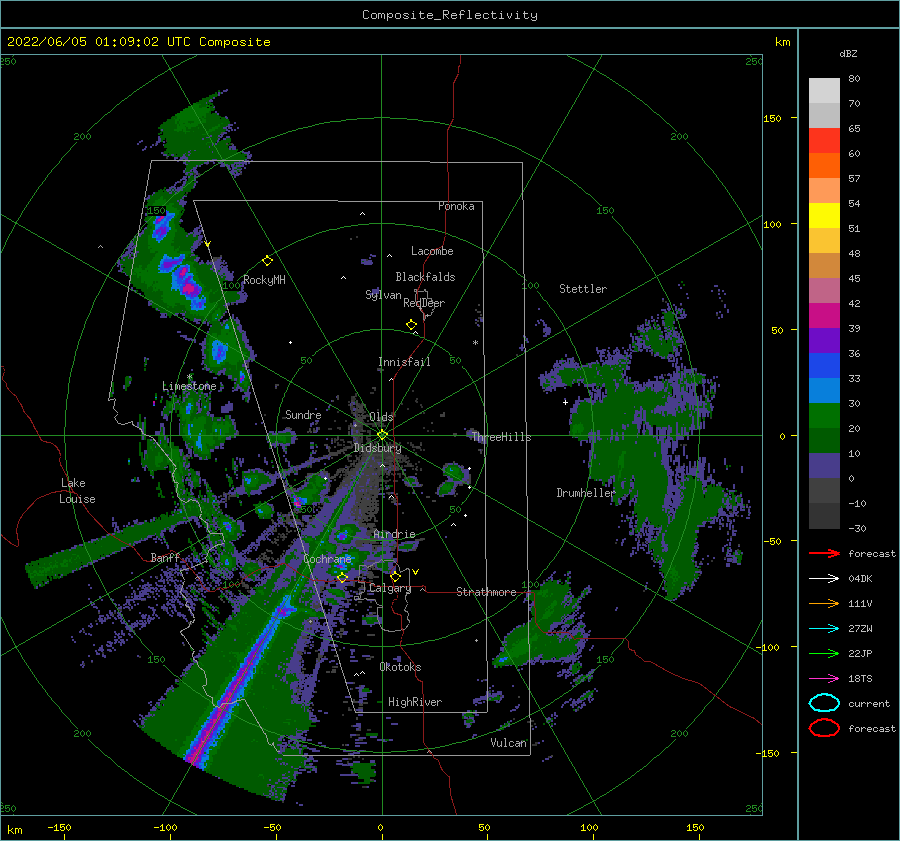Click the dBZ scale heading
Image resolution: width=900 pixels, height=841 pixels.
848,53
